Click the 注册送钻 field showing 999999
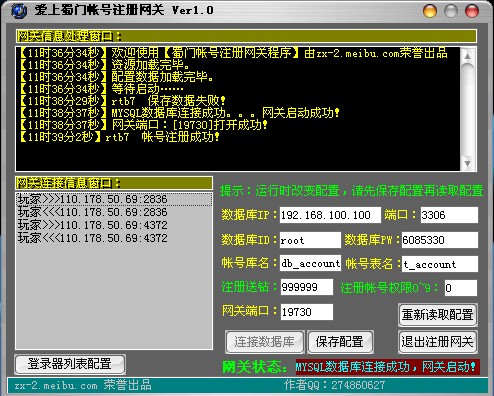The width and height of the screenshot is (494, 396). point(307,287)
